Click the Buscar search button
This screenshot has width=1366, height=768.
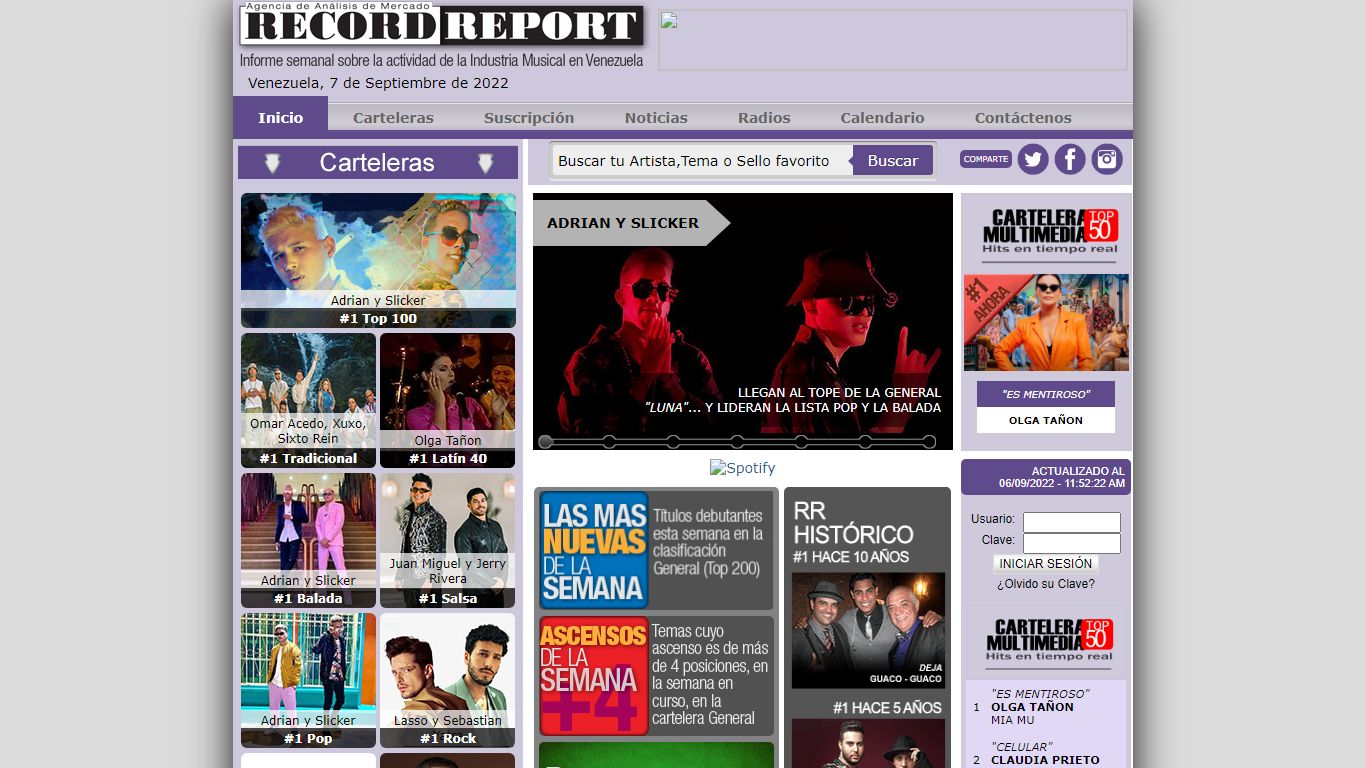[x=893, y=160]
